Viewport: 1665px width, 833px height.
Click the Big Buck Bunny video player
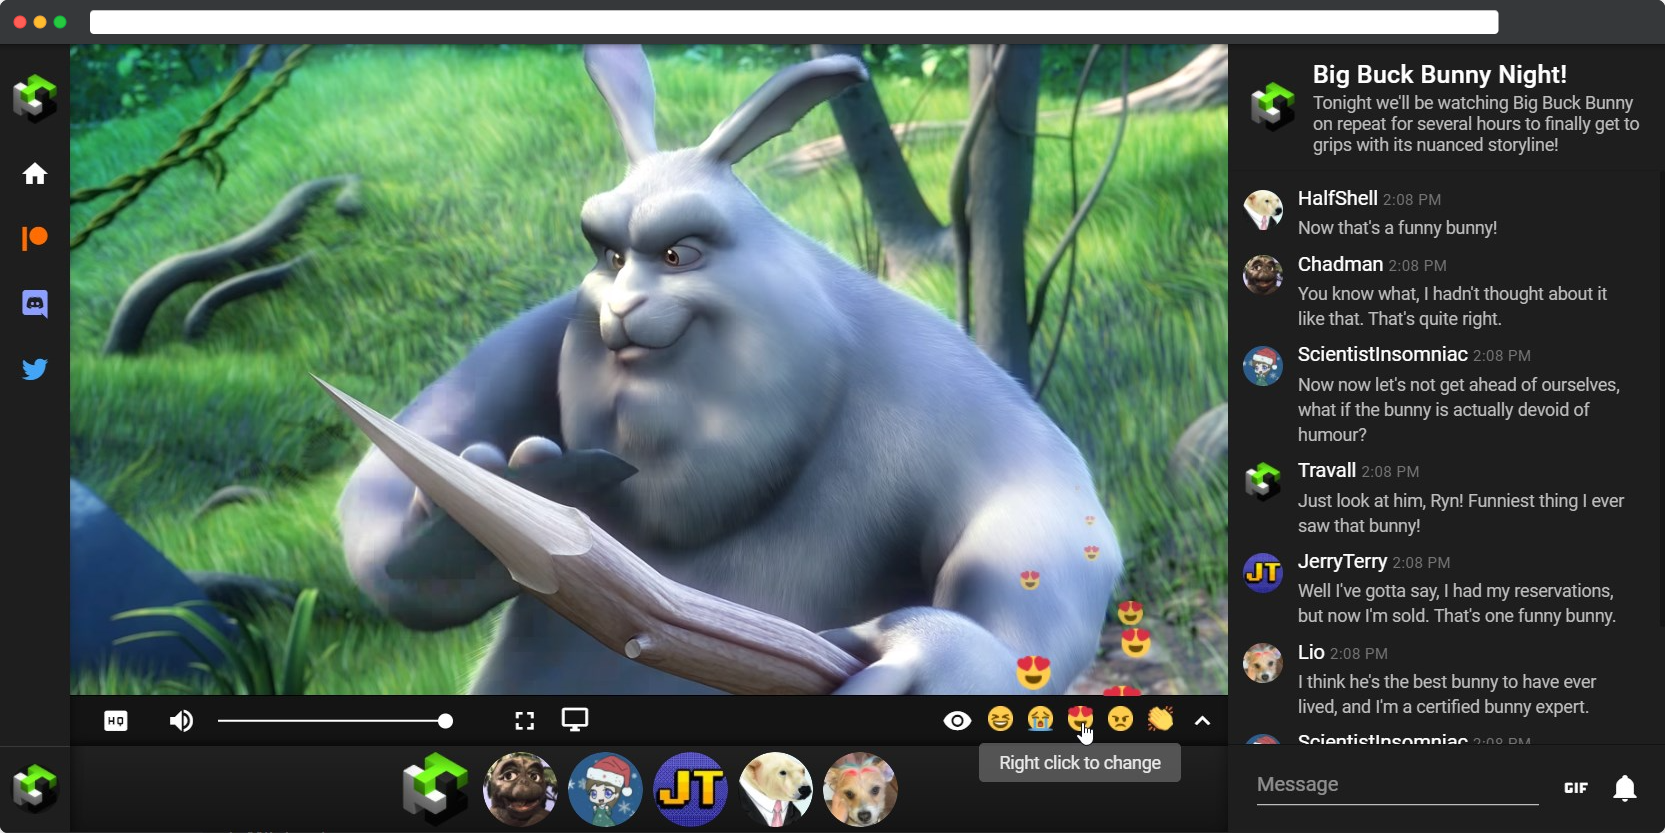[649, 369]
